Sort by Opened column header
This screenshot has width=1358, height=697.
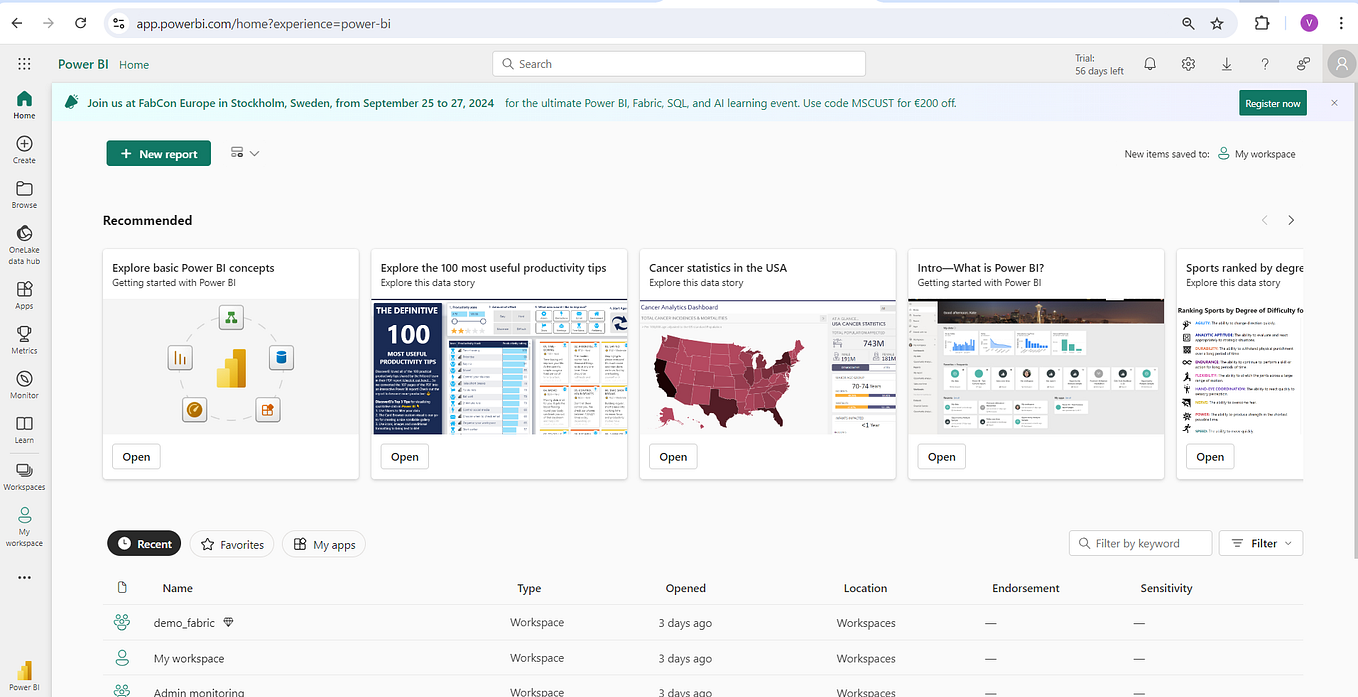(x=685, y=588)
